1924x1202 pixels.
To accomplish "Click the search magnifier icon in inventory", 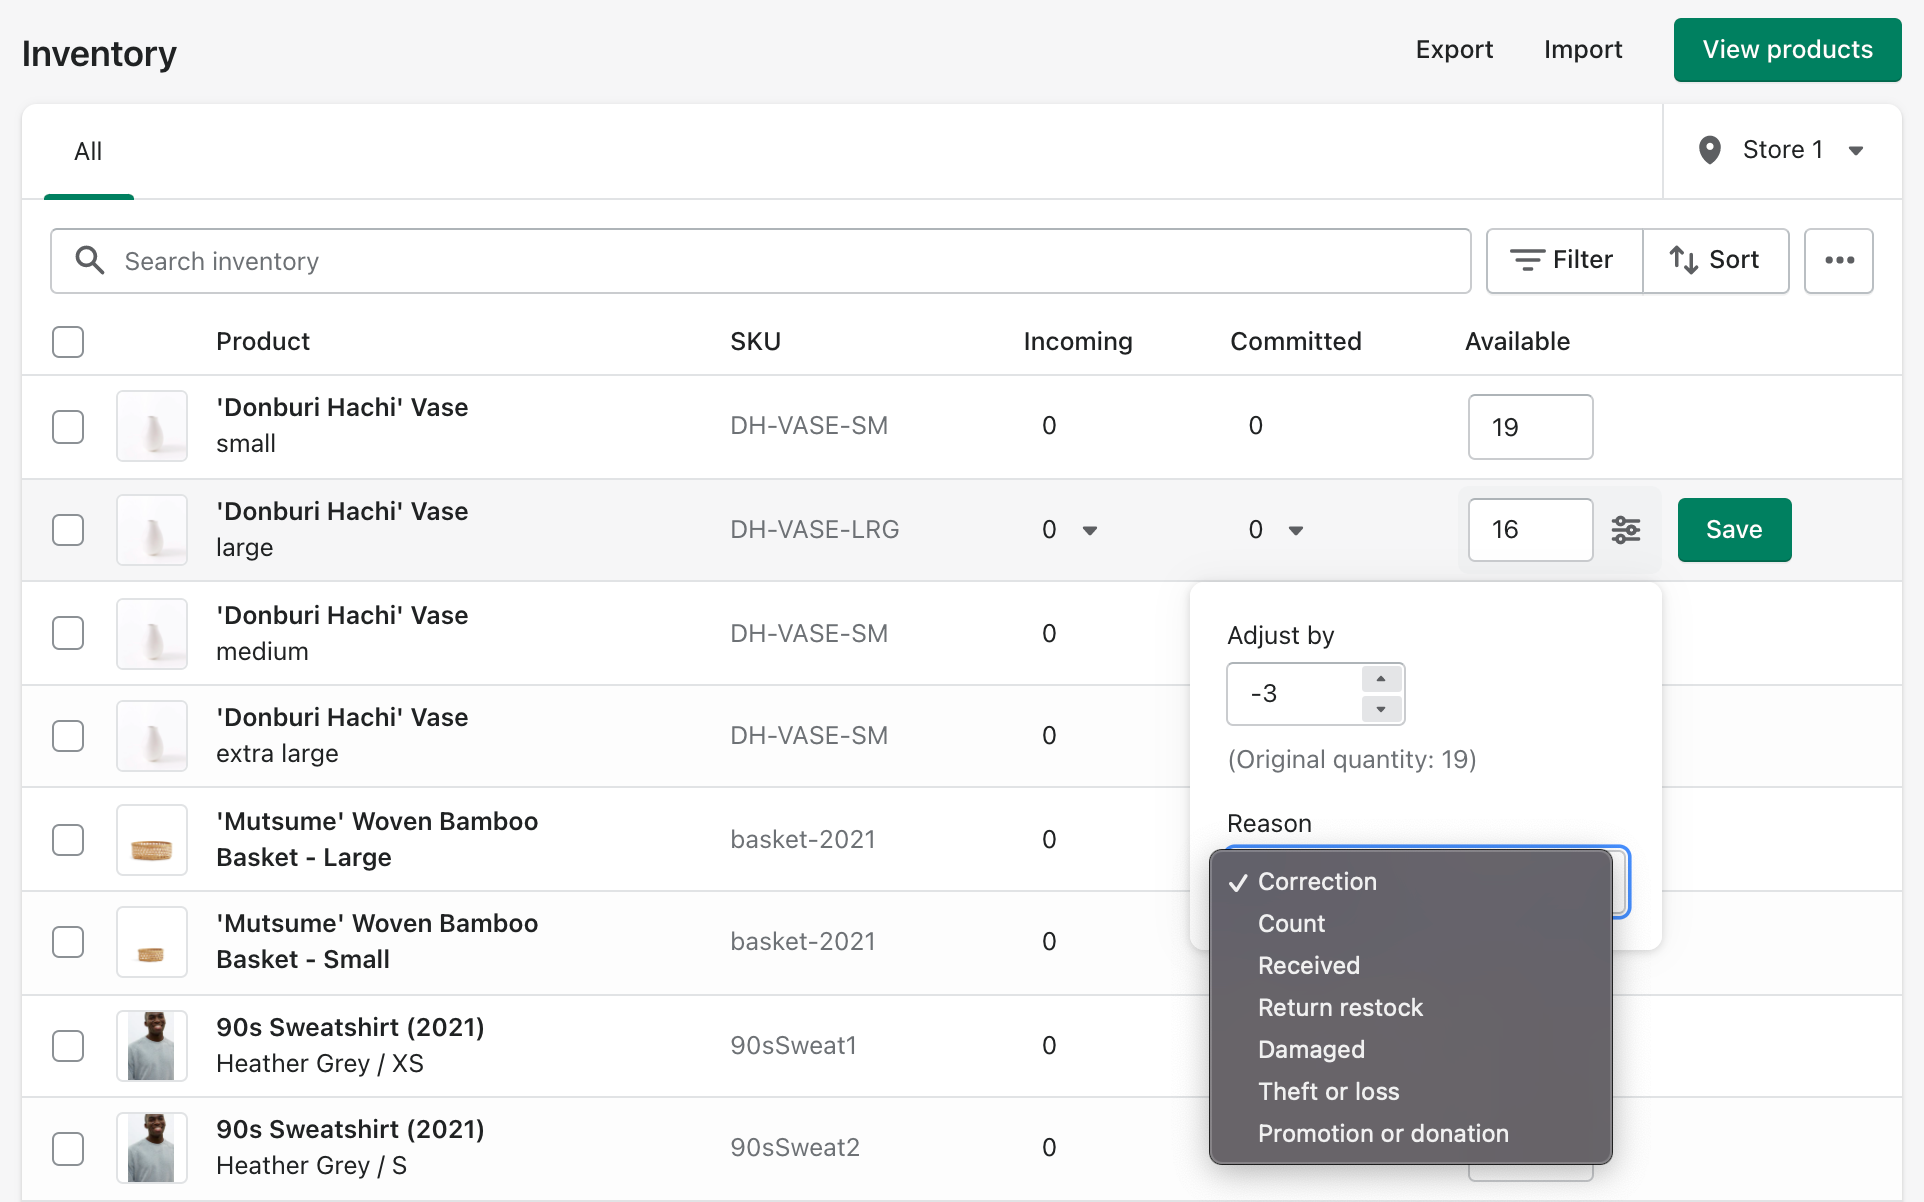I will [89, 260].
